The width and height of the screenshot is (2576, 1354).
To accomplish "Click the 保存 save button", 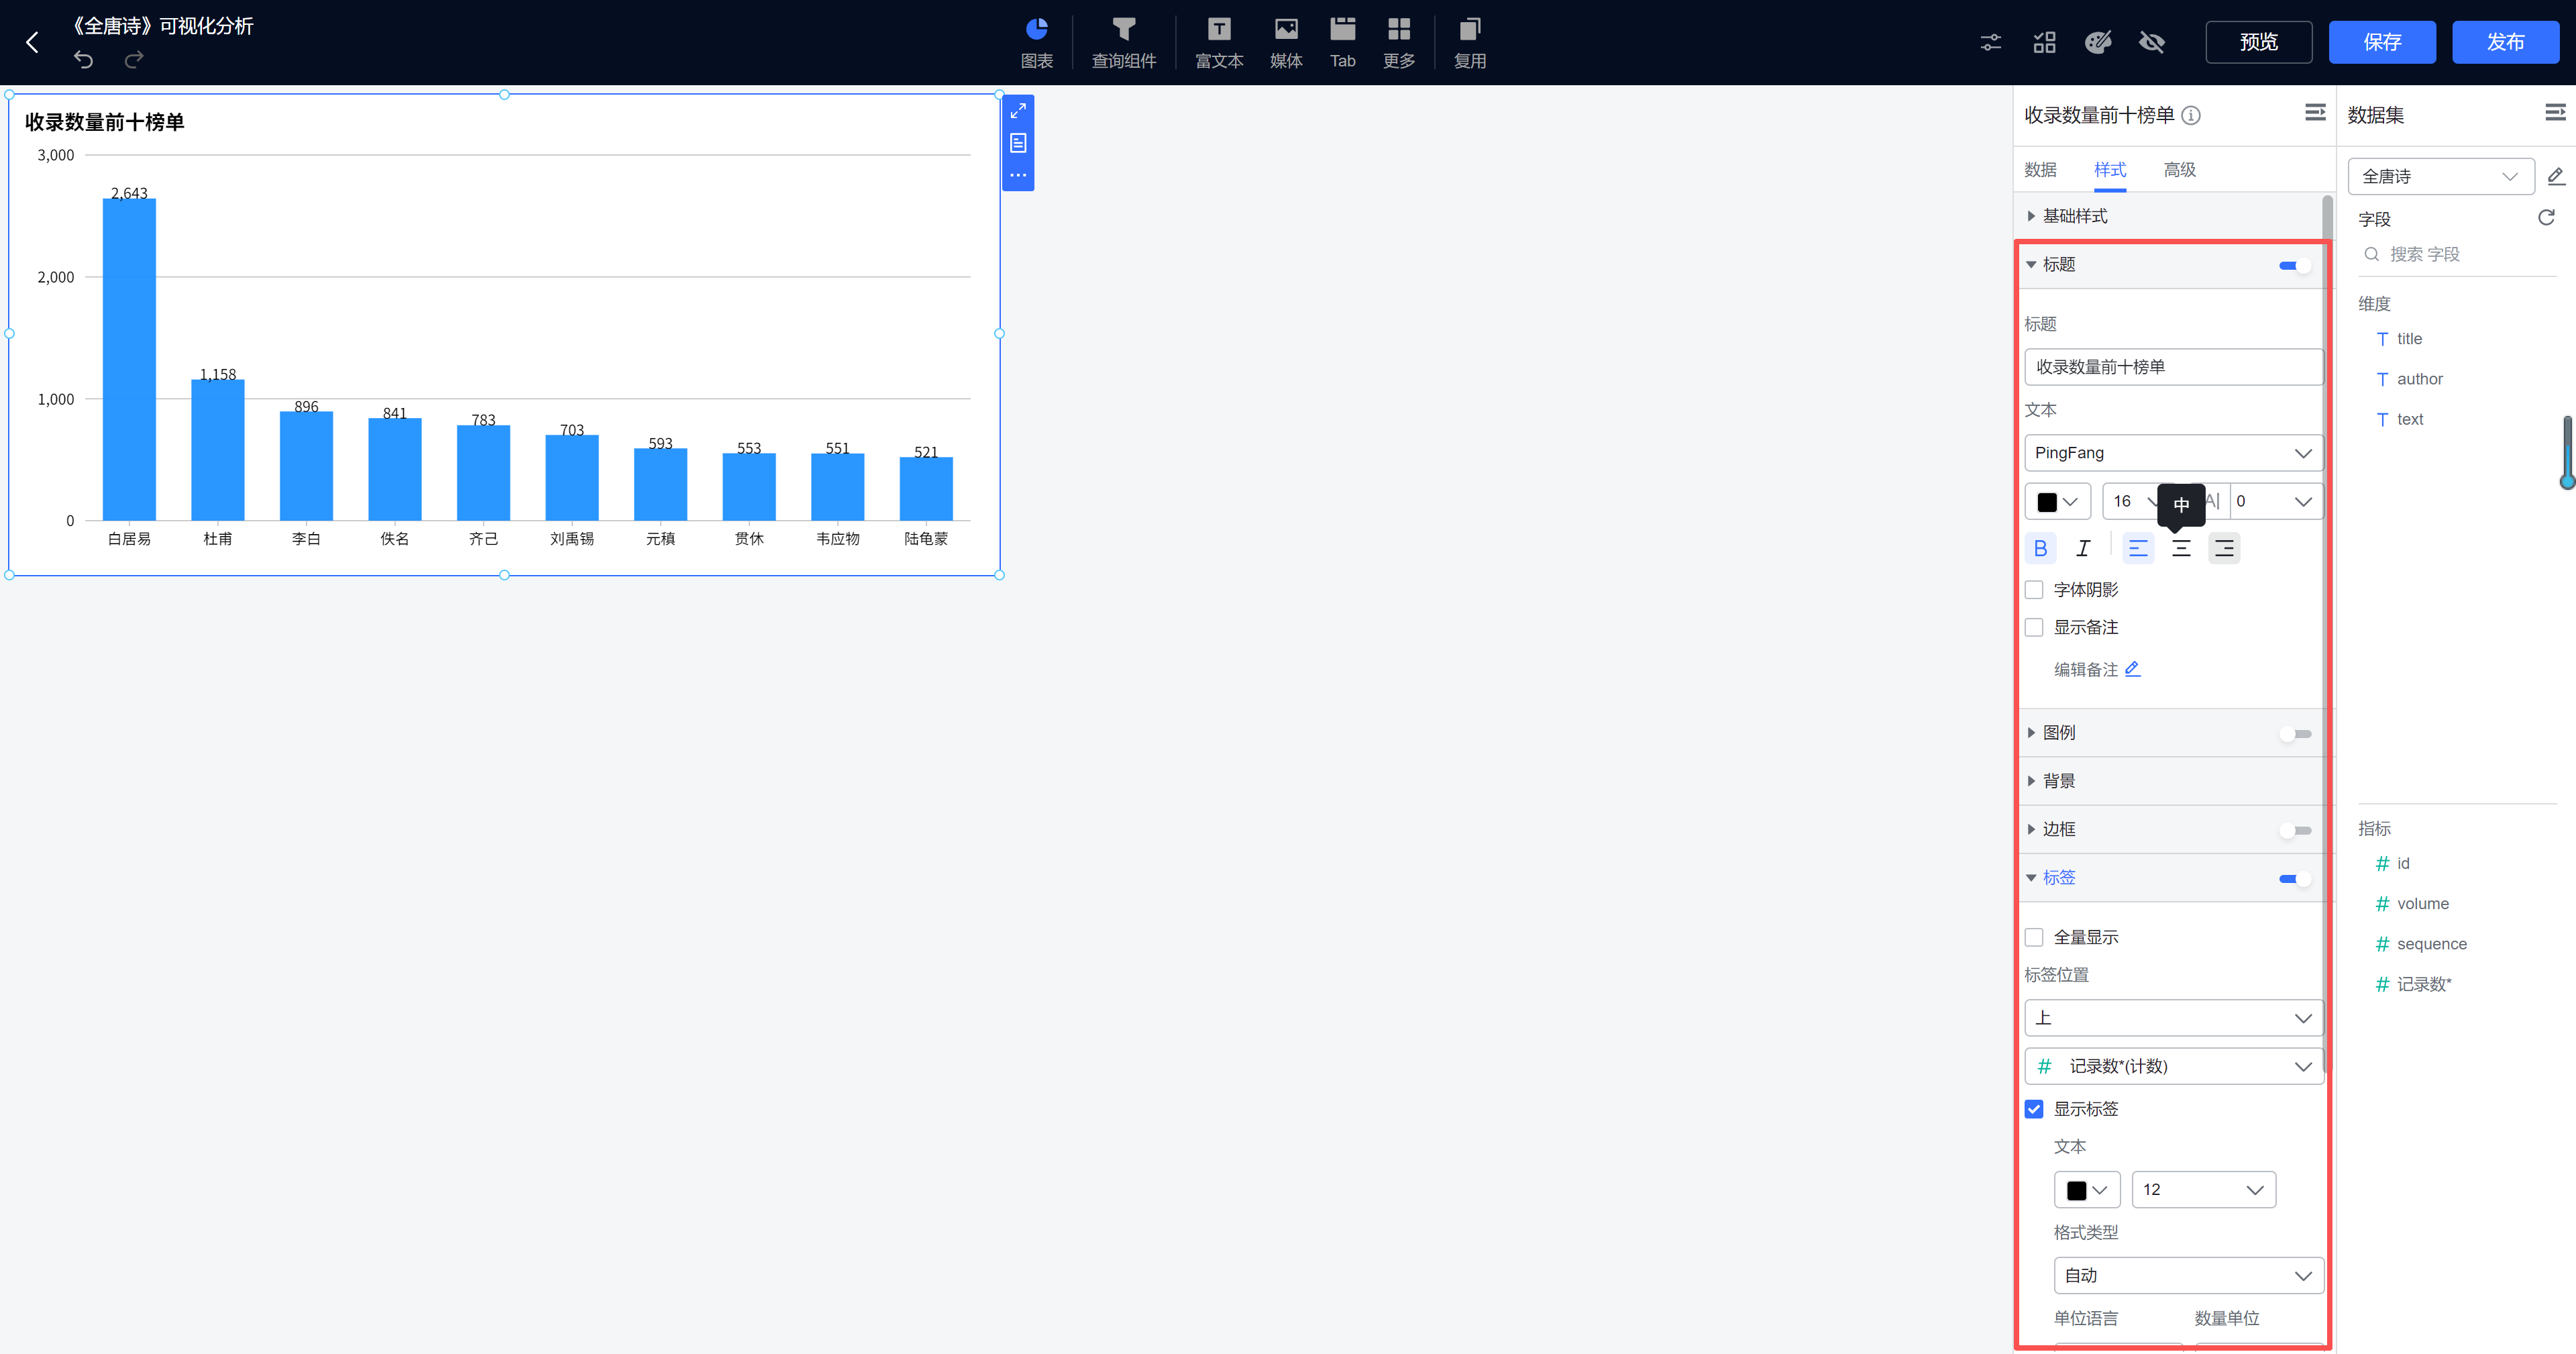I will point(2381,42).
